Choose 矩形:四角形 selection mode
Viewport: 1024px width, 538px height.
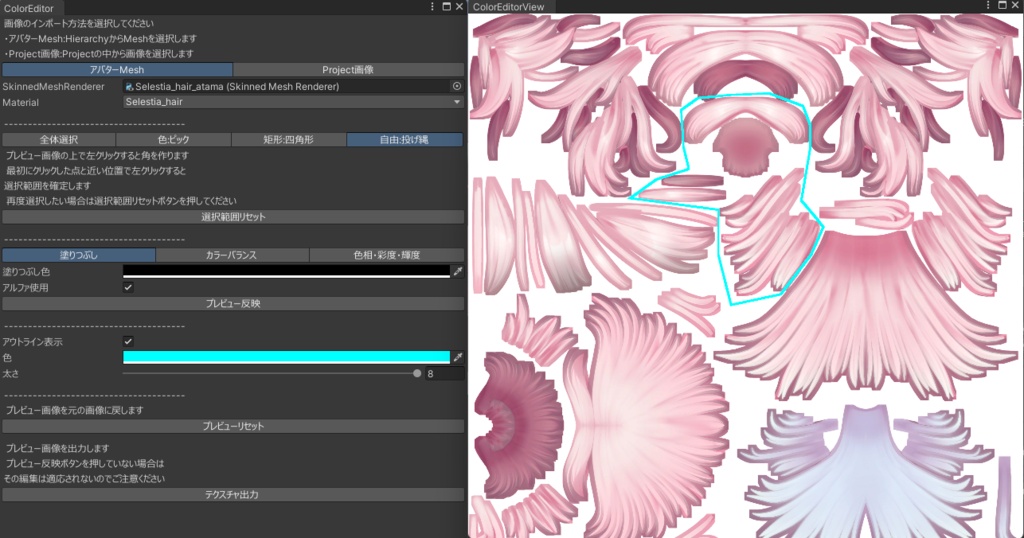pyautogui.click(x=288, y=139)
